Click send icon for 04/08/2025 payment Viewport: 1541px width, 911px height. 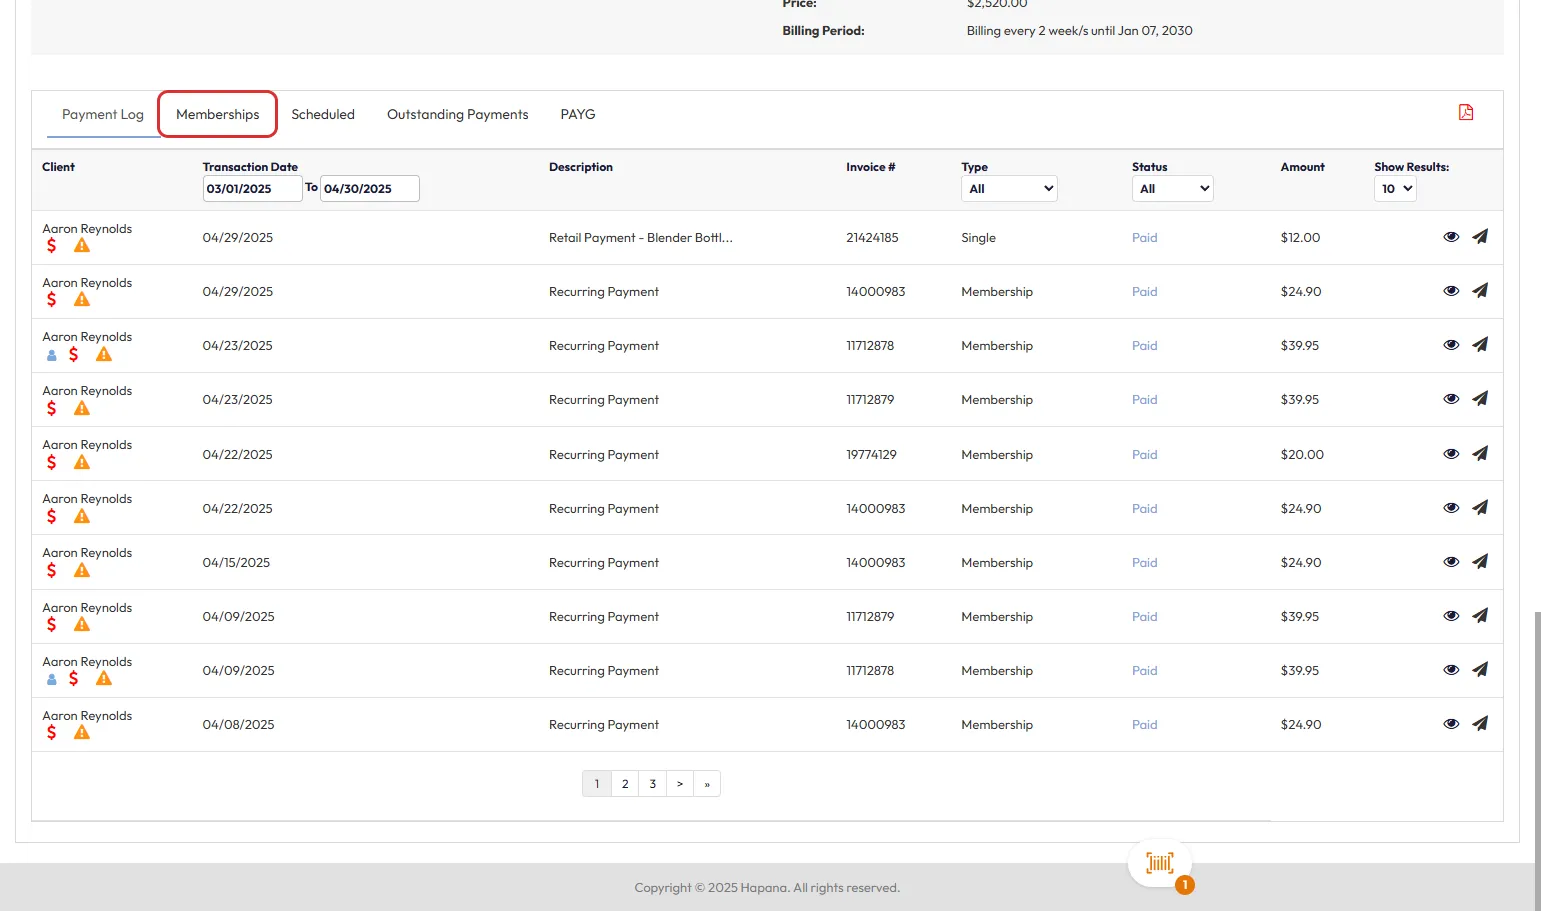[x=1480, y=724]
